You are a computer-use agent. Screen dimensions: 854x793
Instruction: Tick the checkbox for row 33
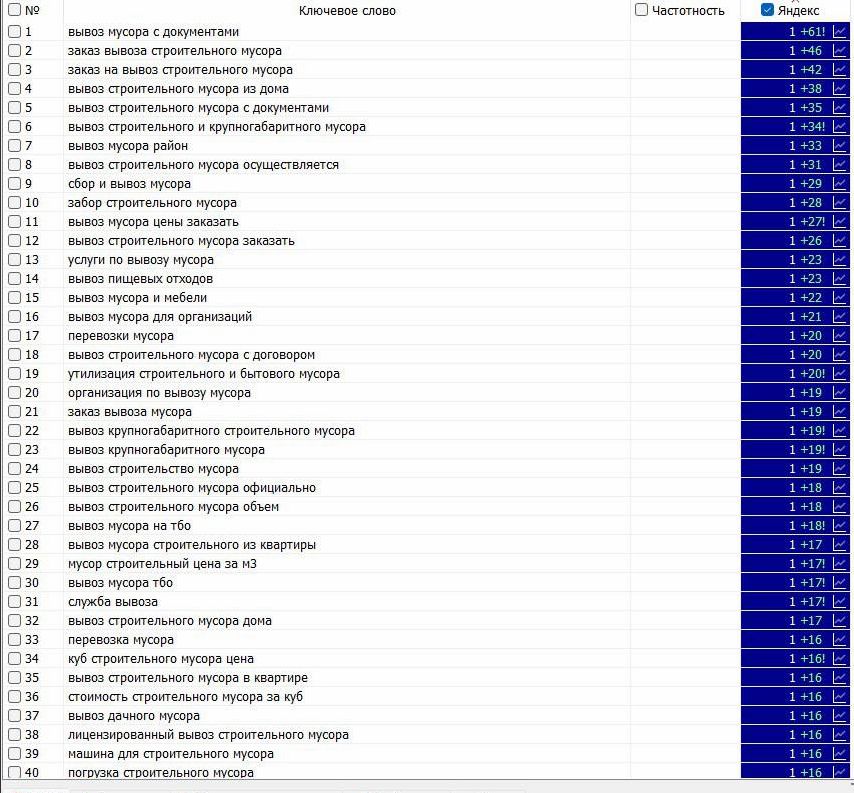pyautogui.click(x=14, y=640)
